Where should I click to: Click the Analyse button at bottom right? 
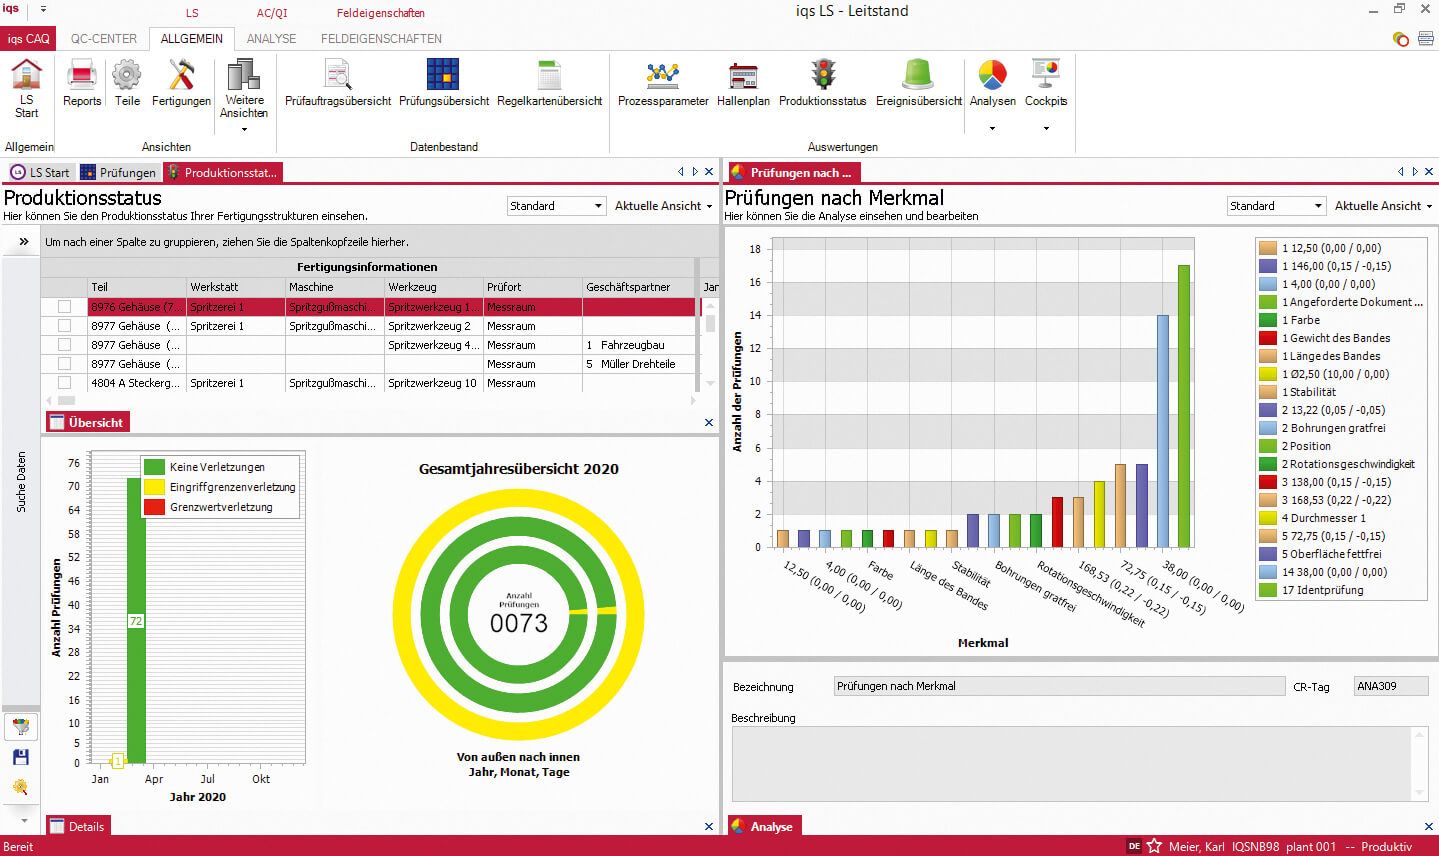764,826
